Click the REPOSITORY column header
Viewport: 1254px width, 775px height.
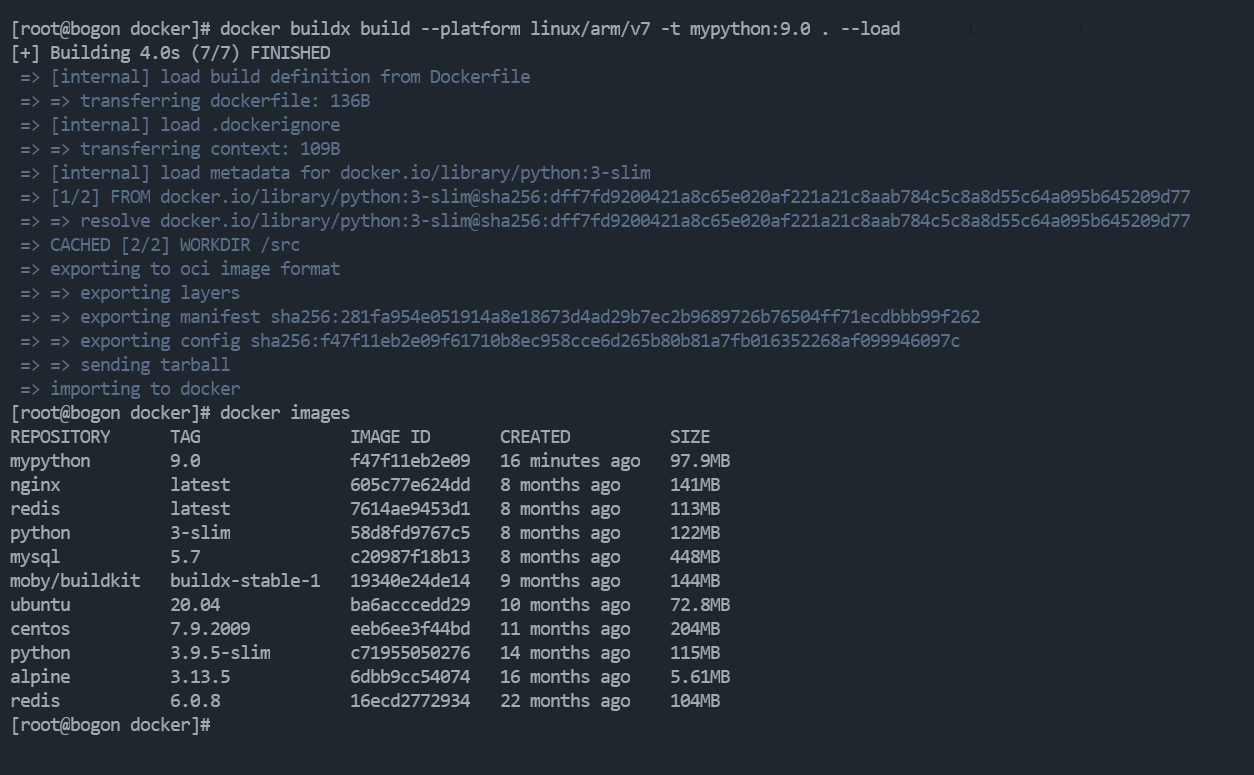click(x=60, y=437)
